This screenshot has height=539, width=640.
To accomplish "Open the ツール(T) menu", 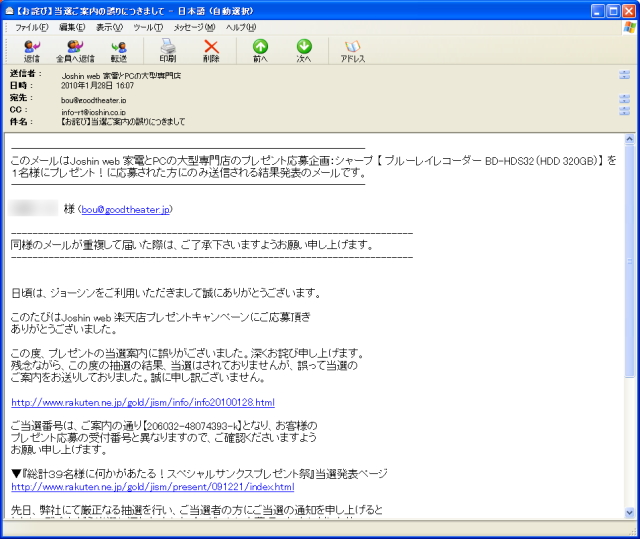I will [x=148, y=27].
